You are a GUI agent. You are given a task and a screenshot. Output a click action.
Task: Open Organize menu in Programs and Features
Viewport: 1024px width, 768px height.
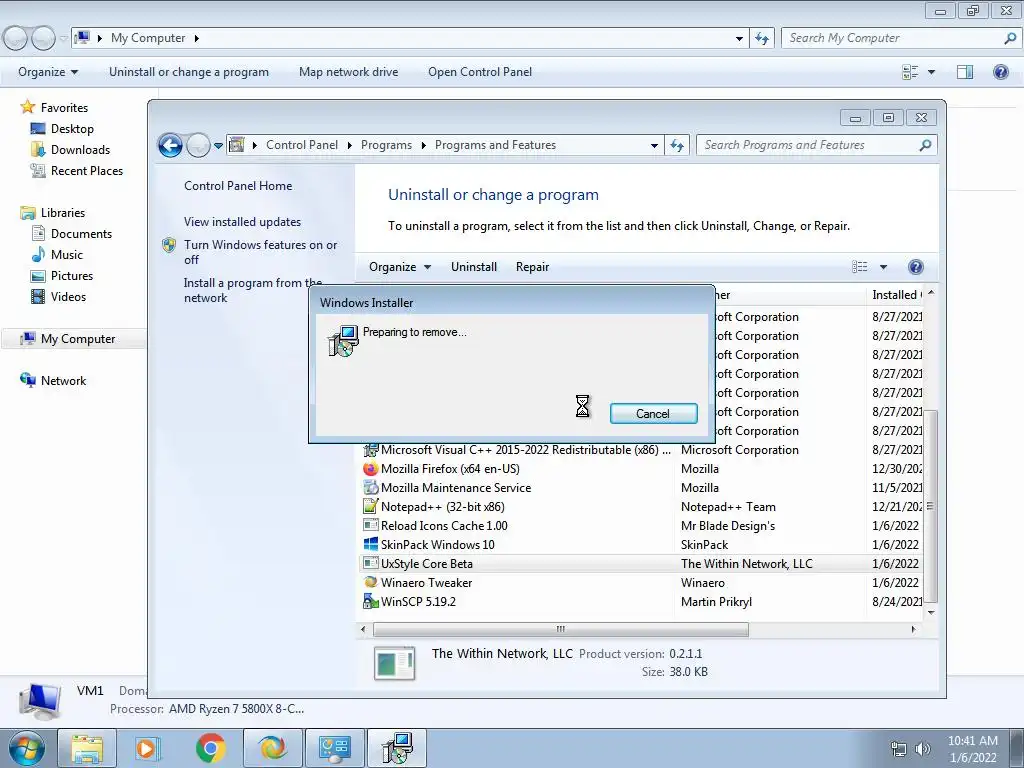pos(400,266)
